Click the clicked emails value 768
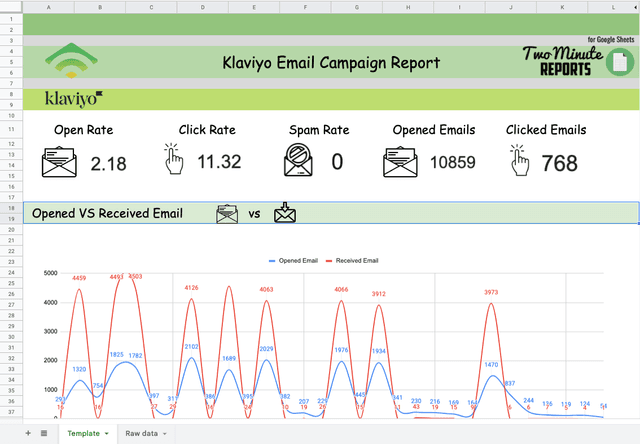 (x=560, y=164)
